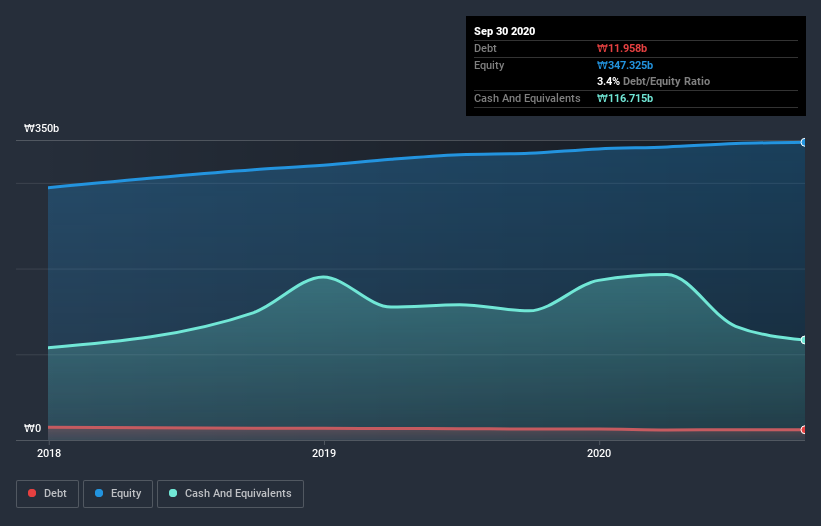Click the ₩116.715b cash value

(625, 98)
